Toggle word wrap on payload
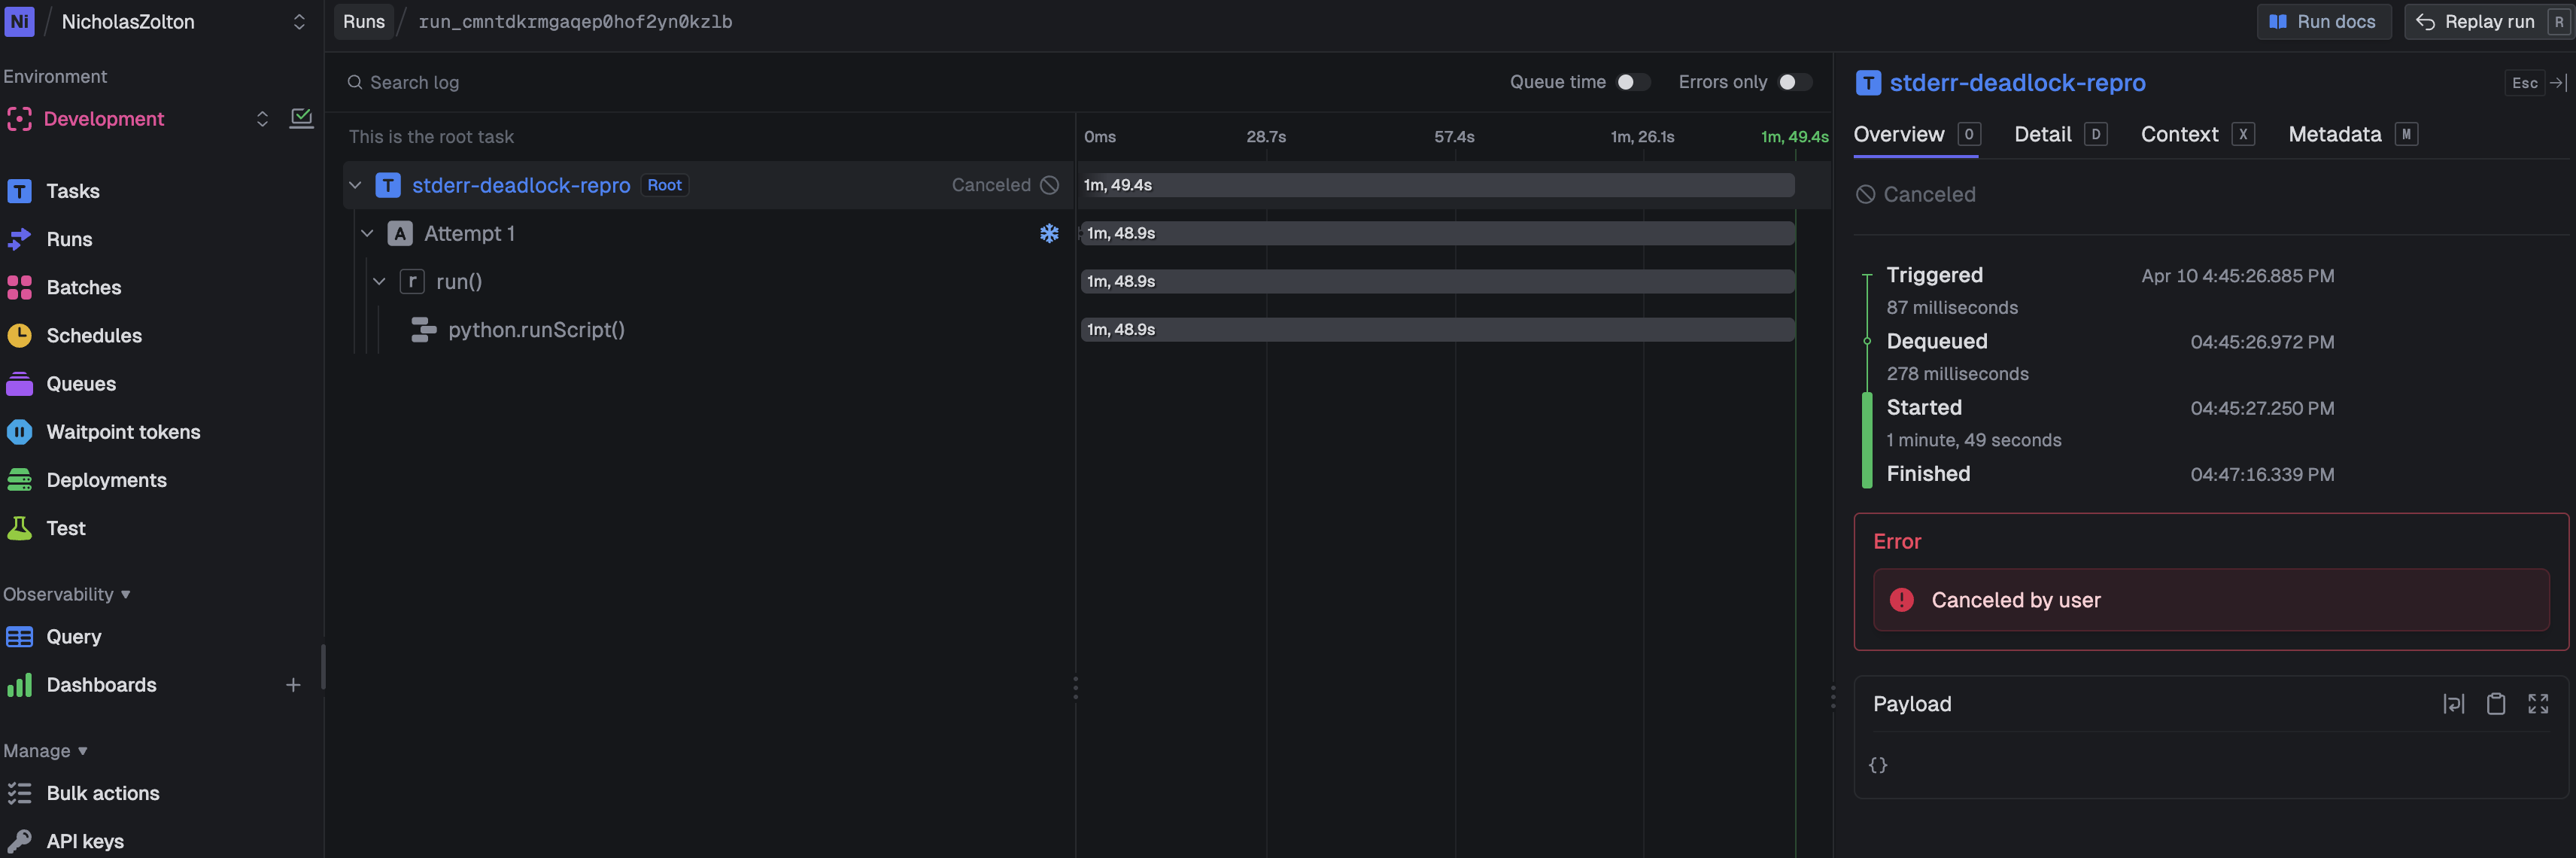This screenshot has height=858, width=2576. pyautogui.click(x=2453, y=704)
